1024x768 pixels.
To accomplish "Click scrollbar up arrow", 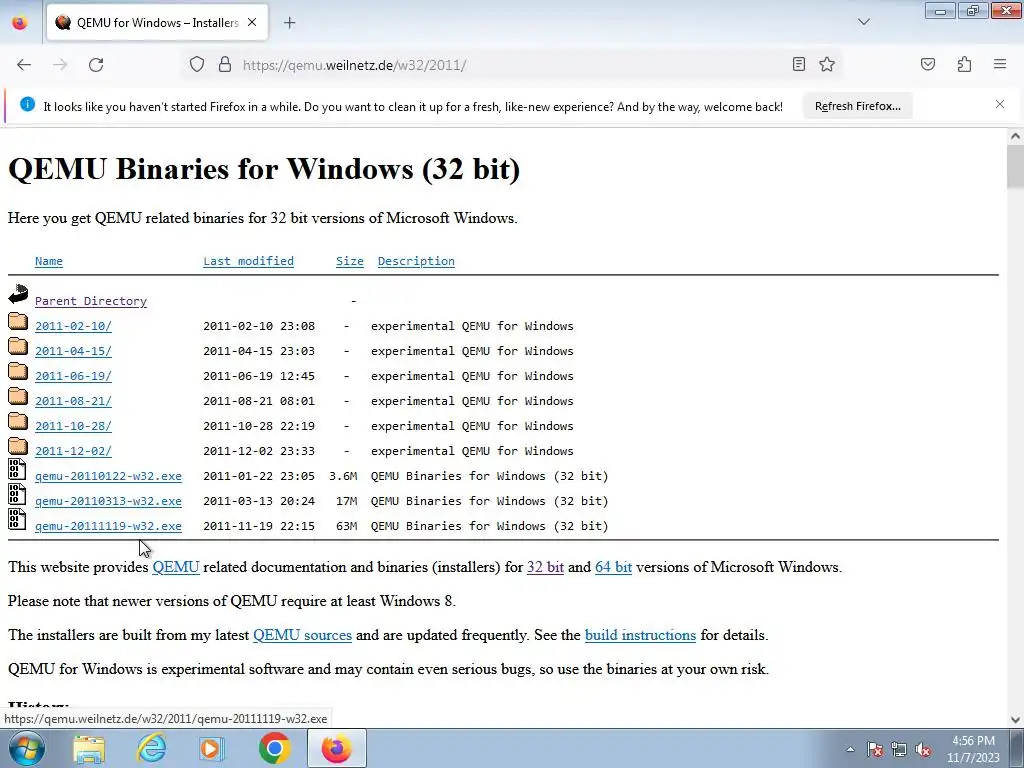I will (1015, 136).
